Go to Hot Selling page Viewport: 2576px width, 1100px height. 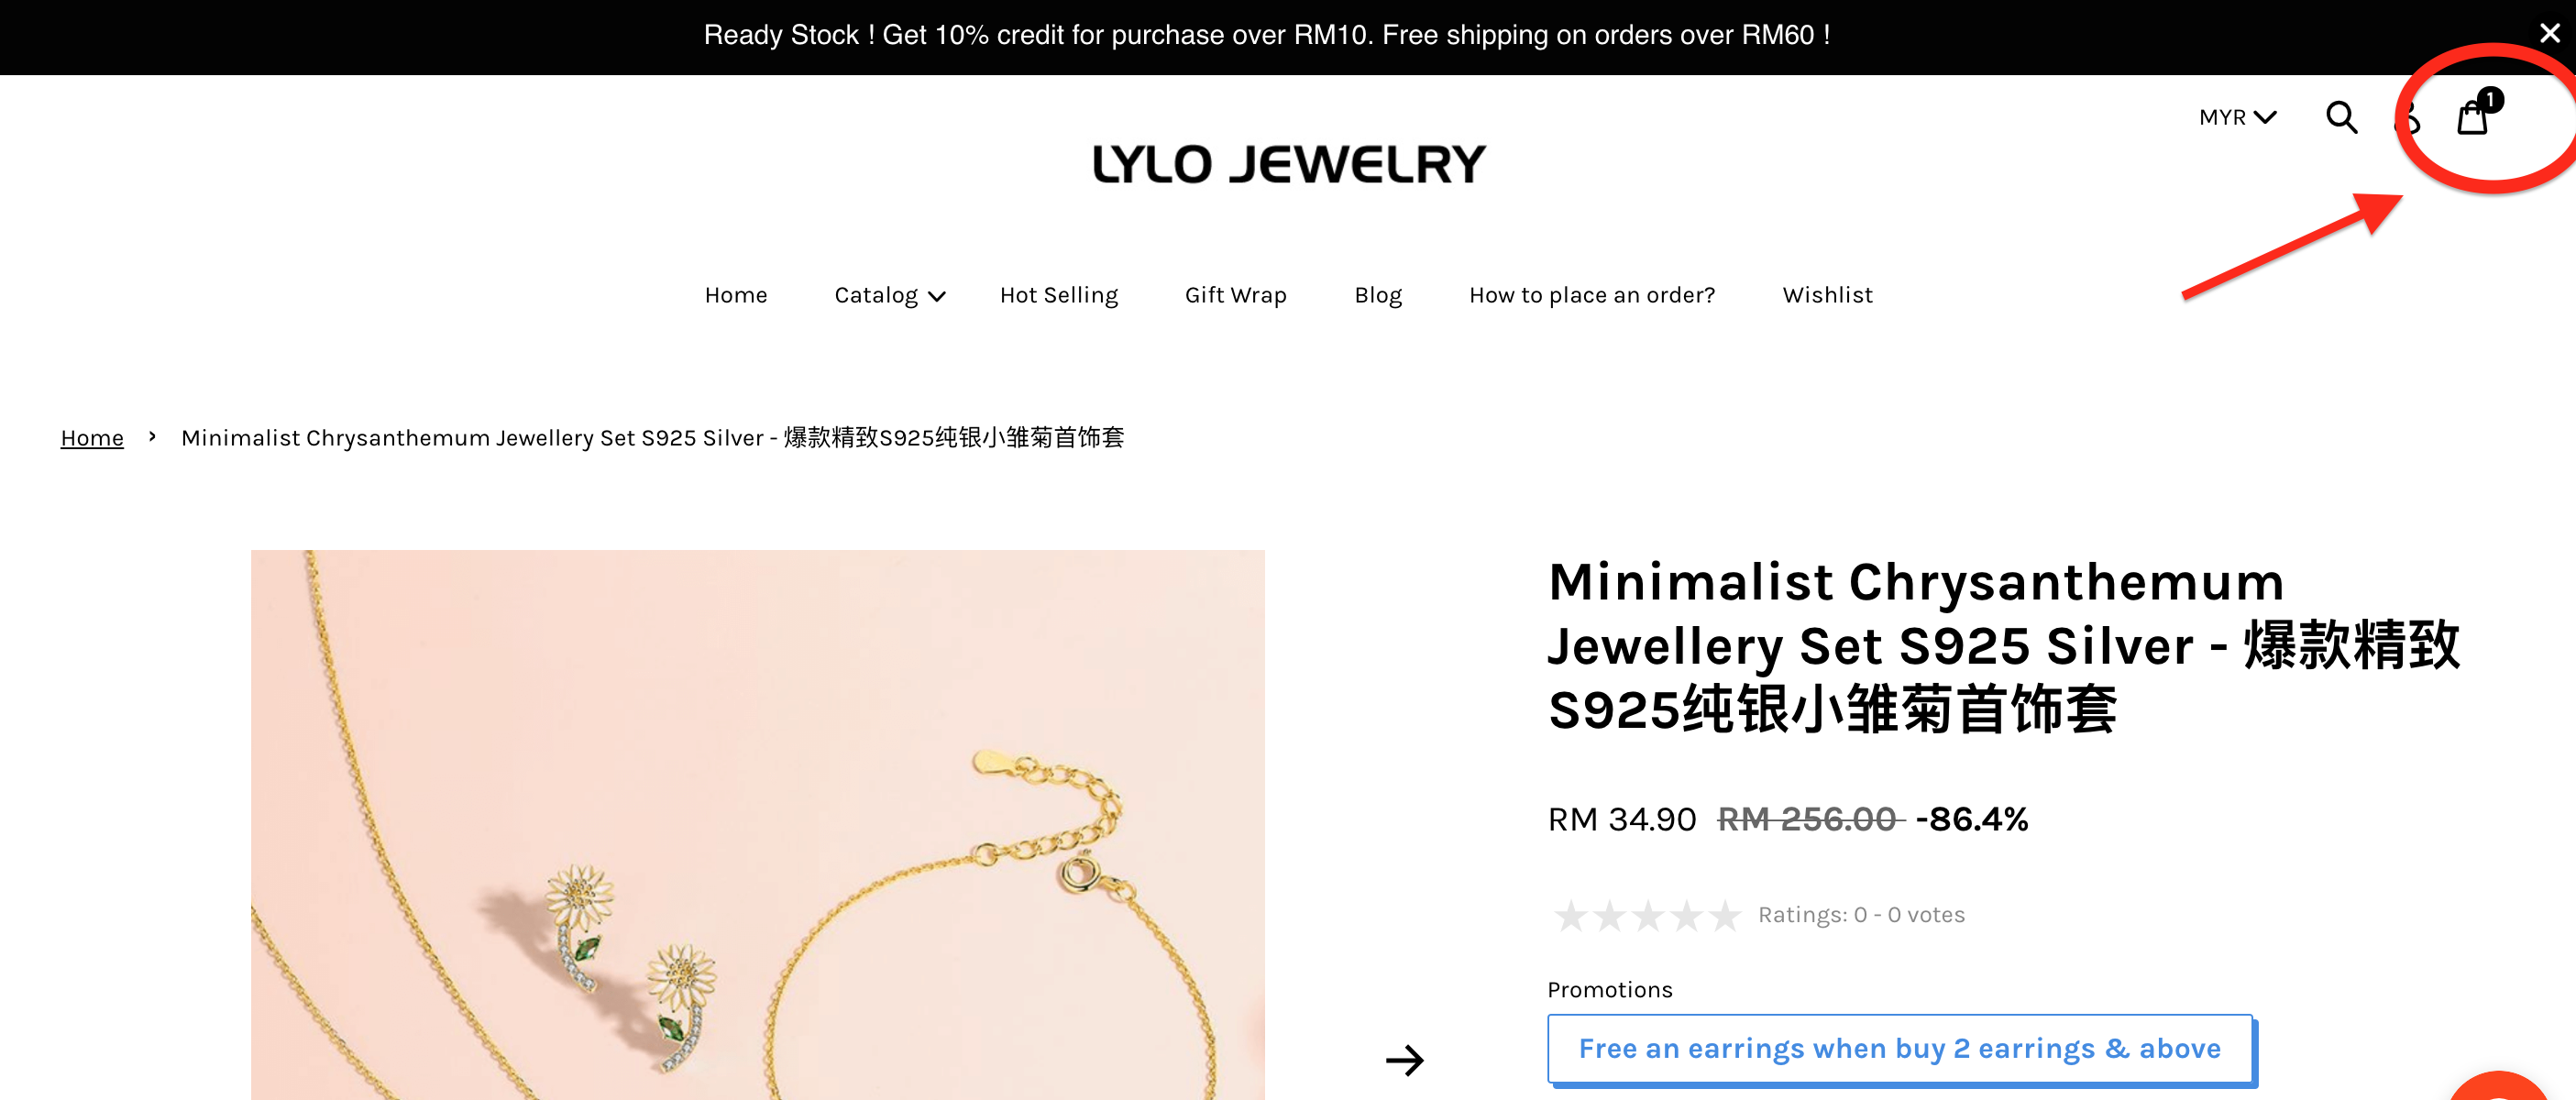pos(1058,295)
